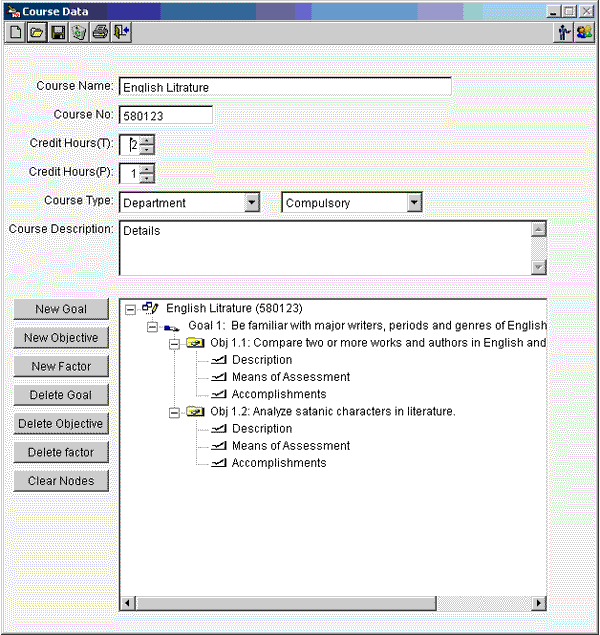Click the Obj 1.2 folder icon
Viewport: 600px width, 635px height.
click(195, 412)
